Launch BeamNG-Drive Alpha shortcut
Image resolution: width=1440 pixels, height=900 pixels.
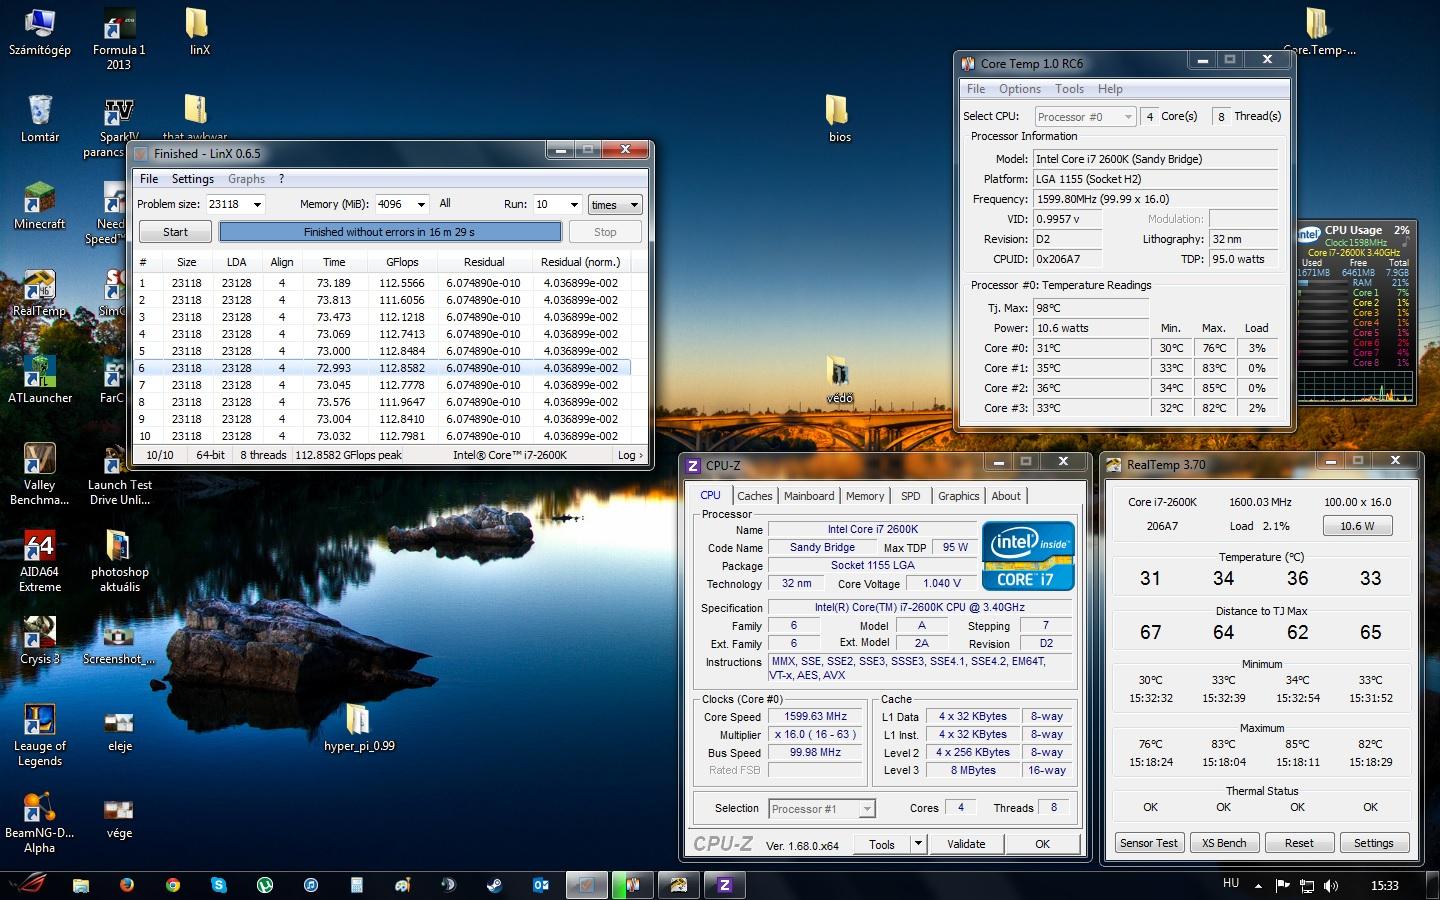click(x=39, y=823)
